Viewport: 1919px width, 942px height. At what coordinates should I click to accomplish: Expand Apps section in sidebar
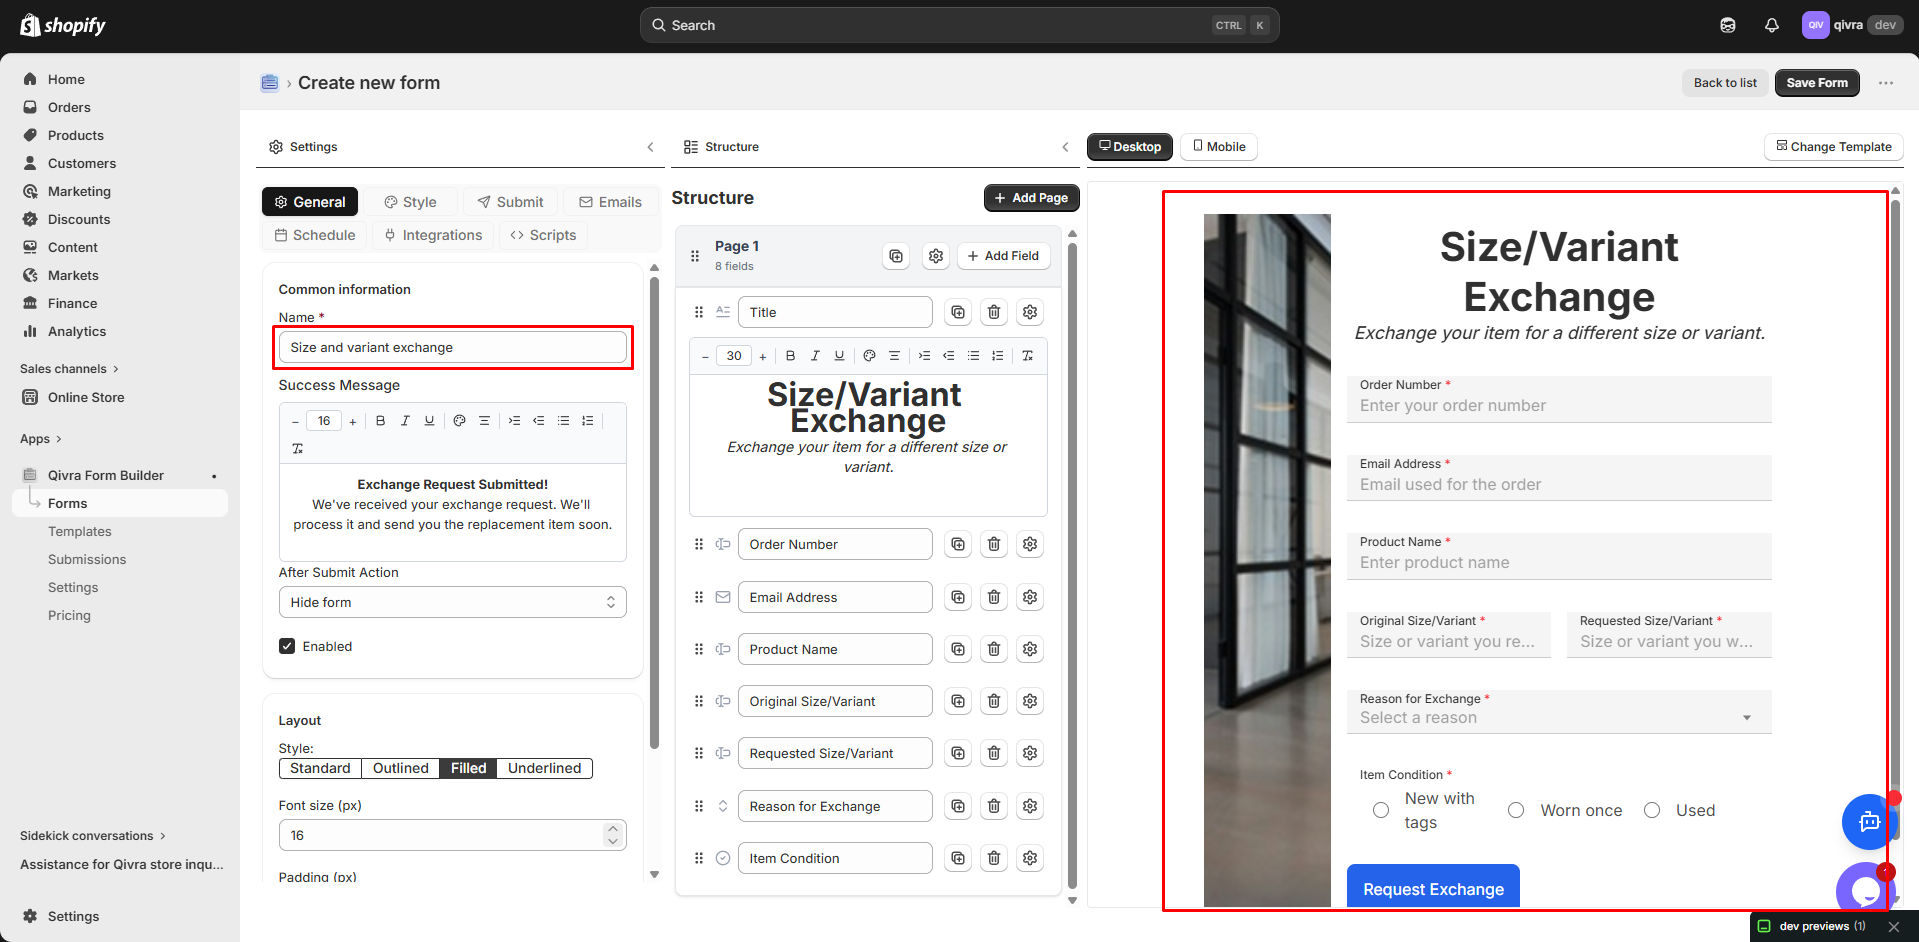[41, 439]
